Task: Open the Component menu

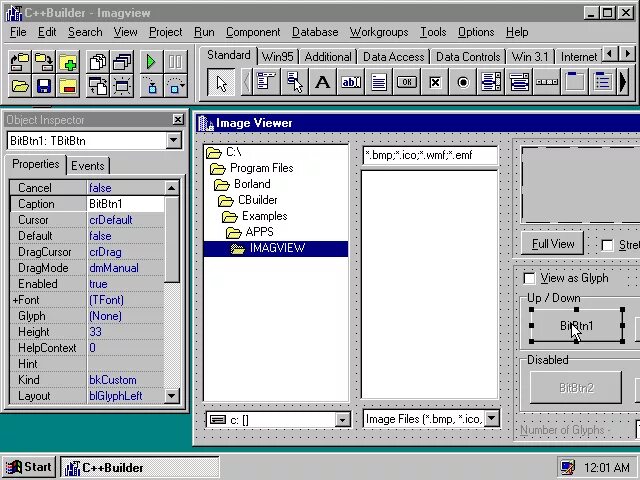Action: point(253,32)
